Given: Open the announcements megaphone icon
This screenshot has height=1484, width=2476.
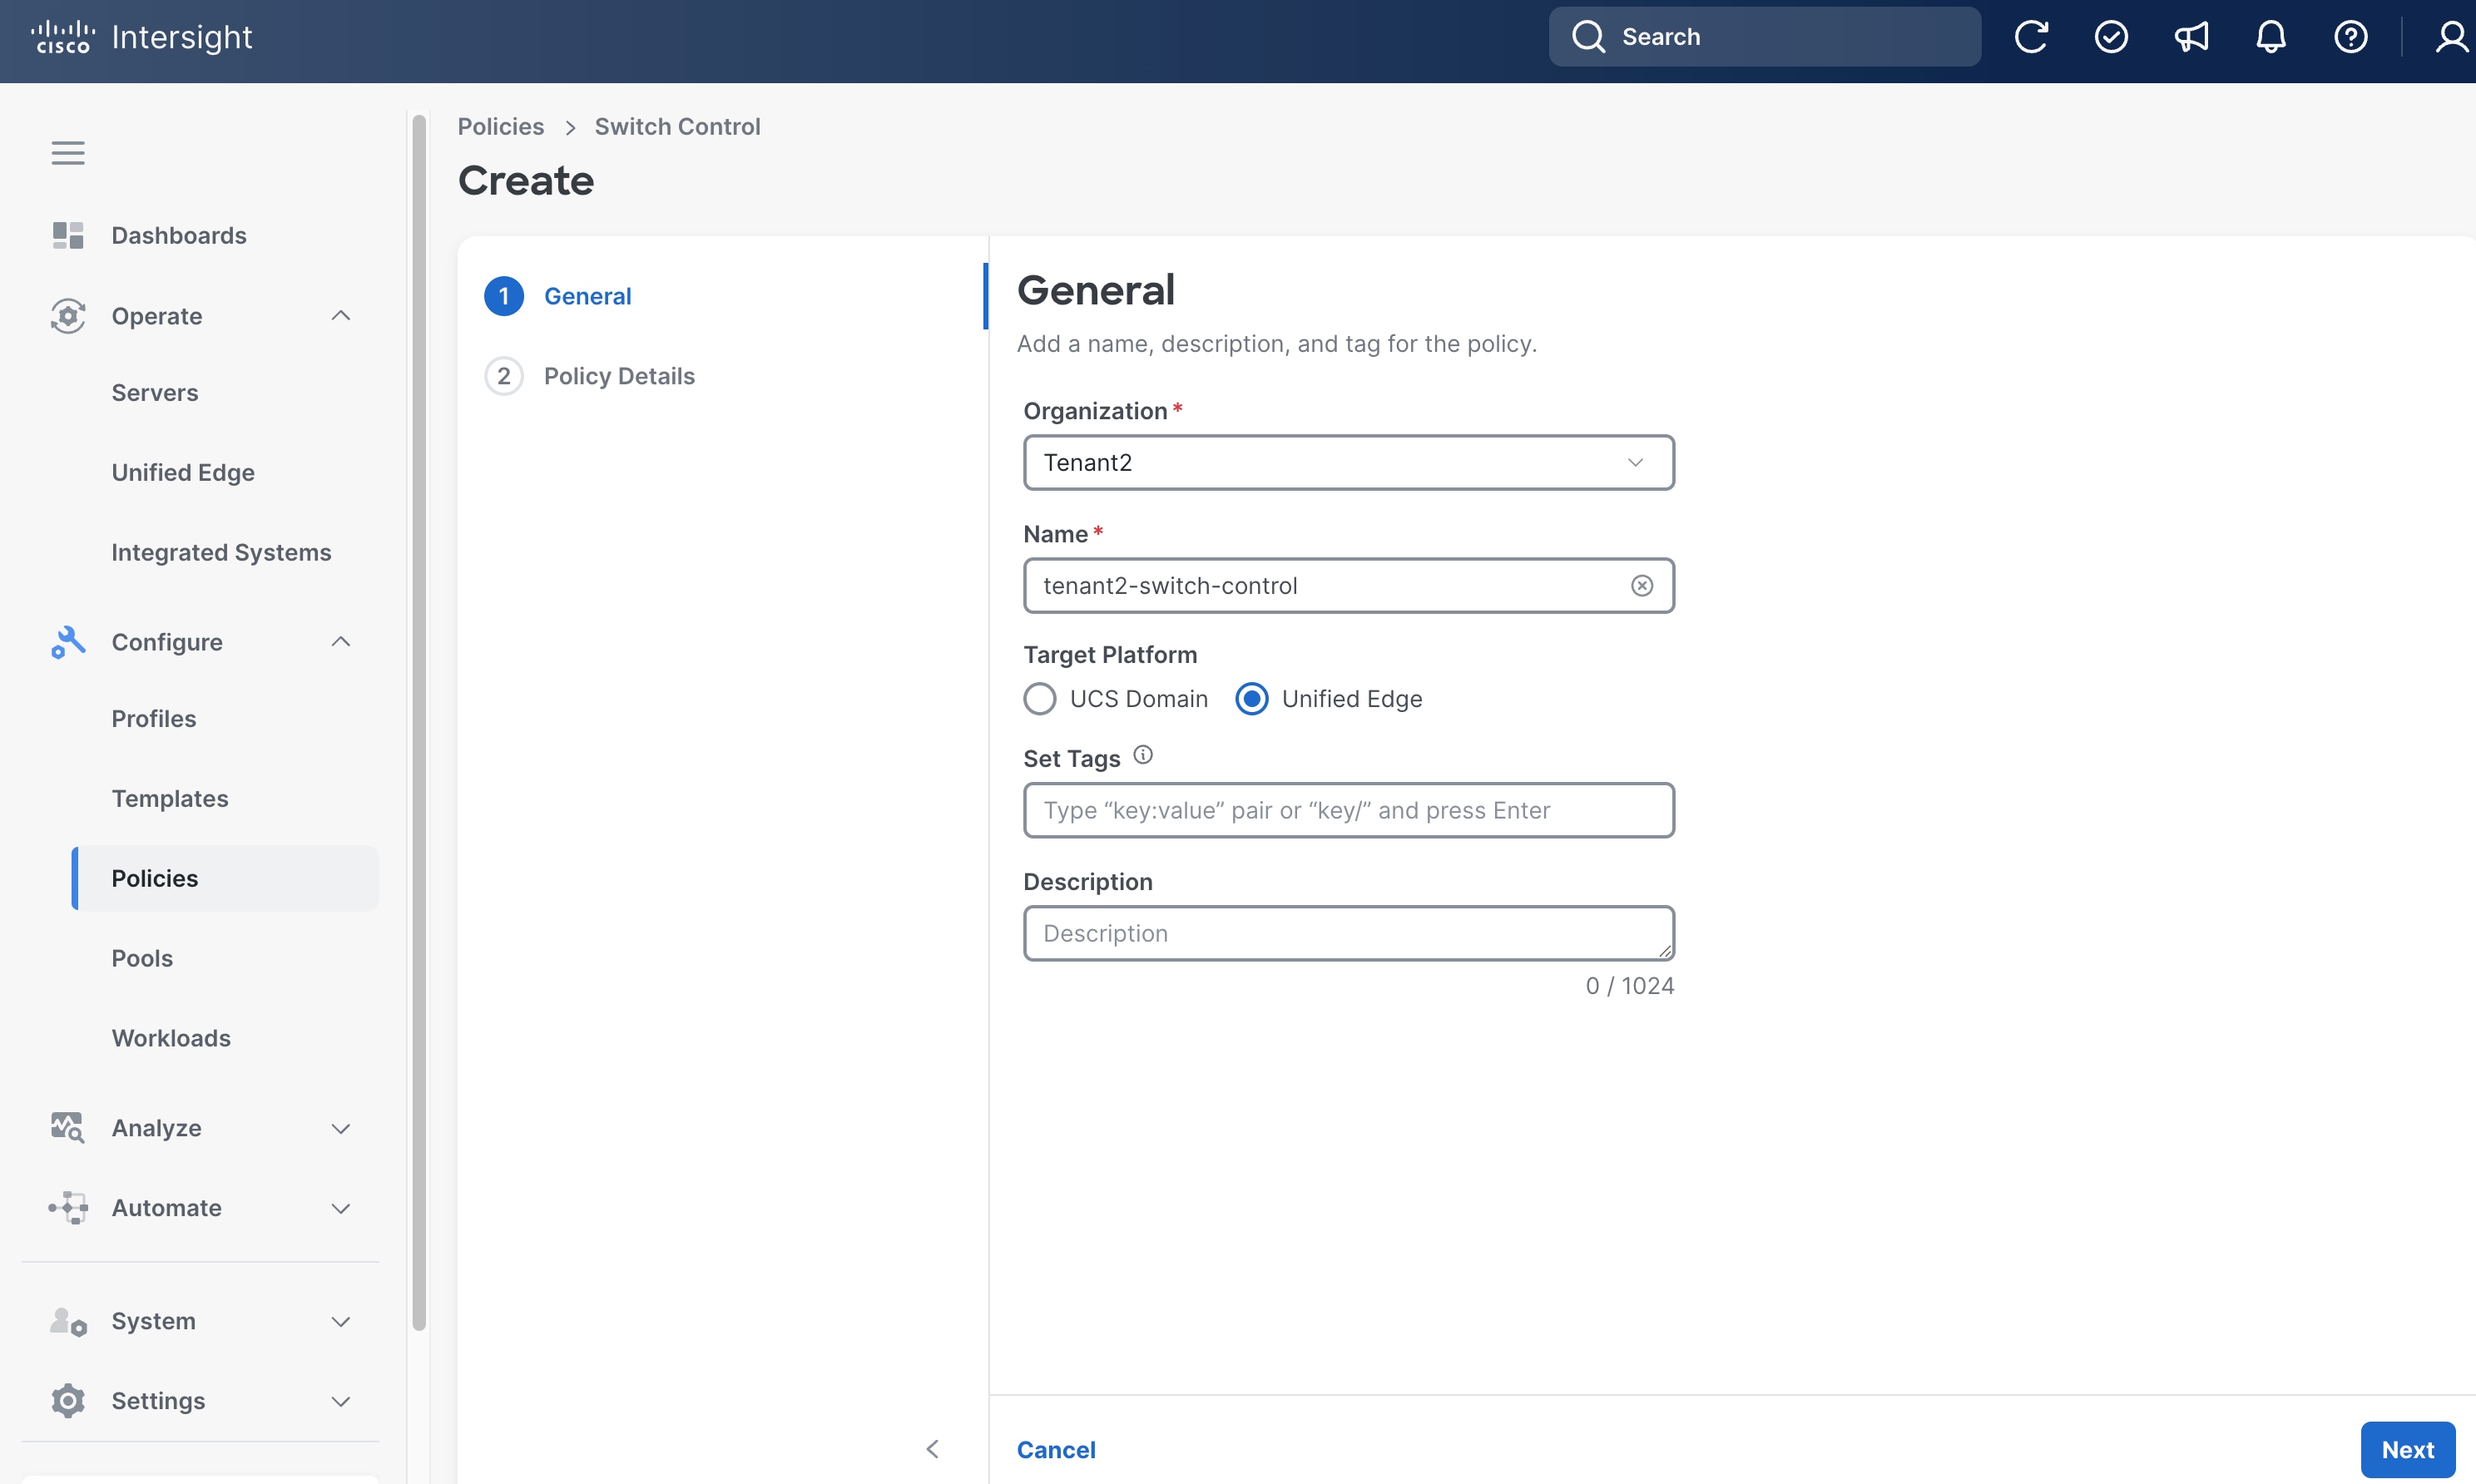Looking at the screenshot, I should [2191, 37].
